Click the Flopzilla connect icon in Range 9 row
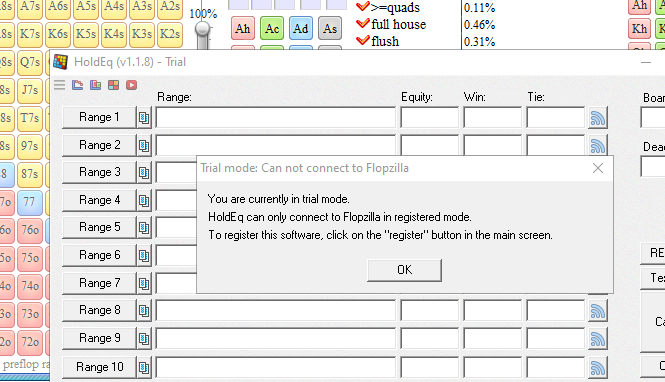The height and width of the screenshot is (382, 665). point(598,339)
